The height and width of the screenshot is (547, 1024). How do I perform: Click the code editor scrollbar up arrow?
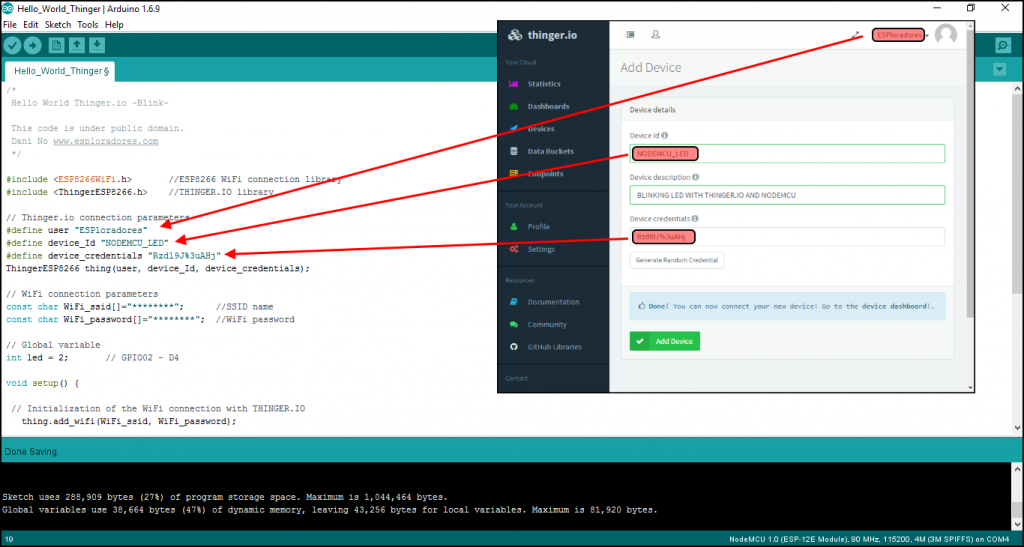(x=1017, y=88)
